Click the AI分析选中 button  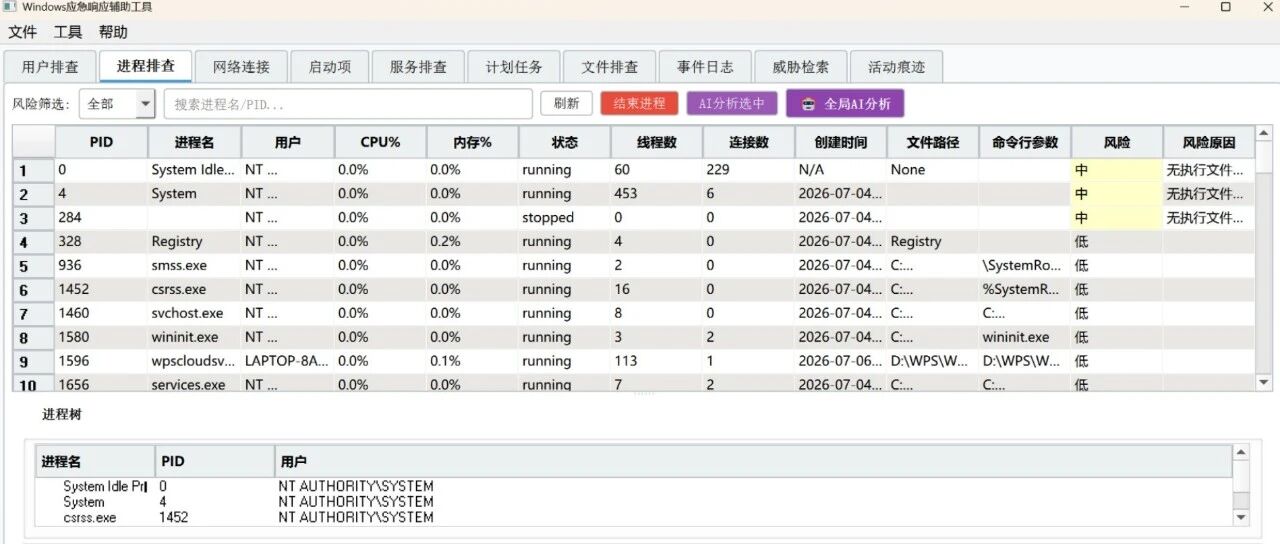731,103
